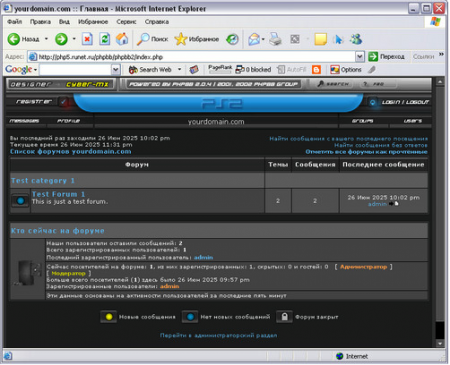This screenshot has width=450, height=365.
Task: Click into the address bar URL field
Action: pyautogui.click(x=192, y=57)
